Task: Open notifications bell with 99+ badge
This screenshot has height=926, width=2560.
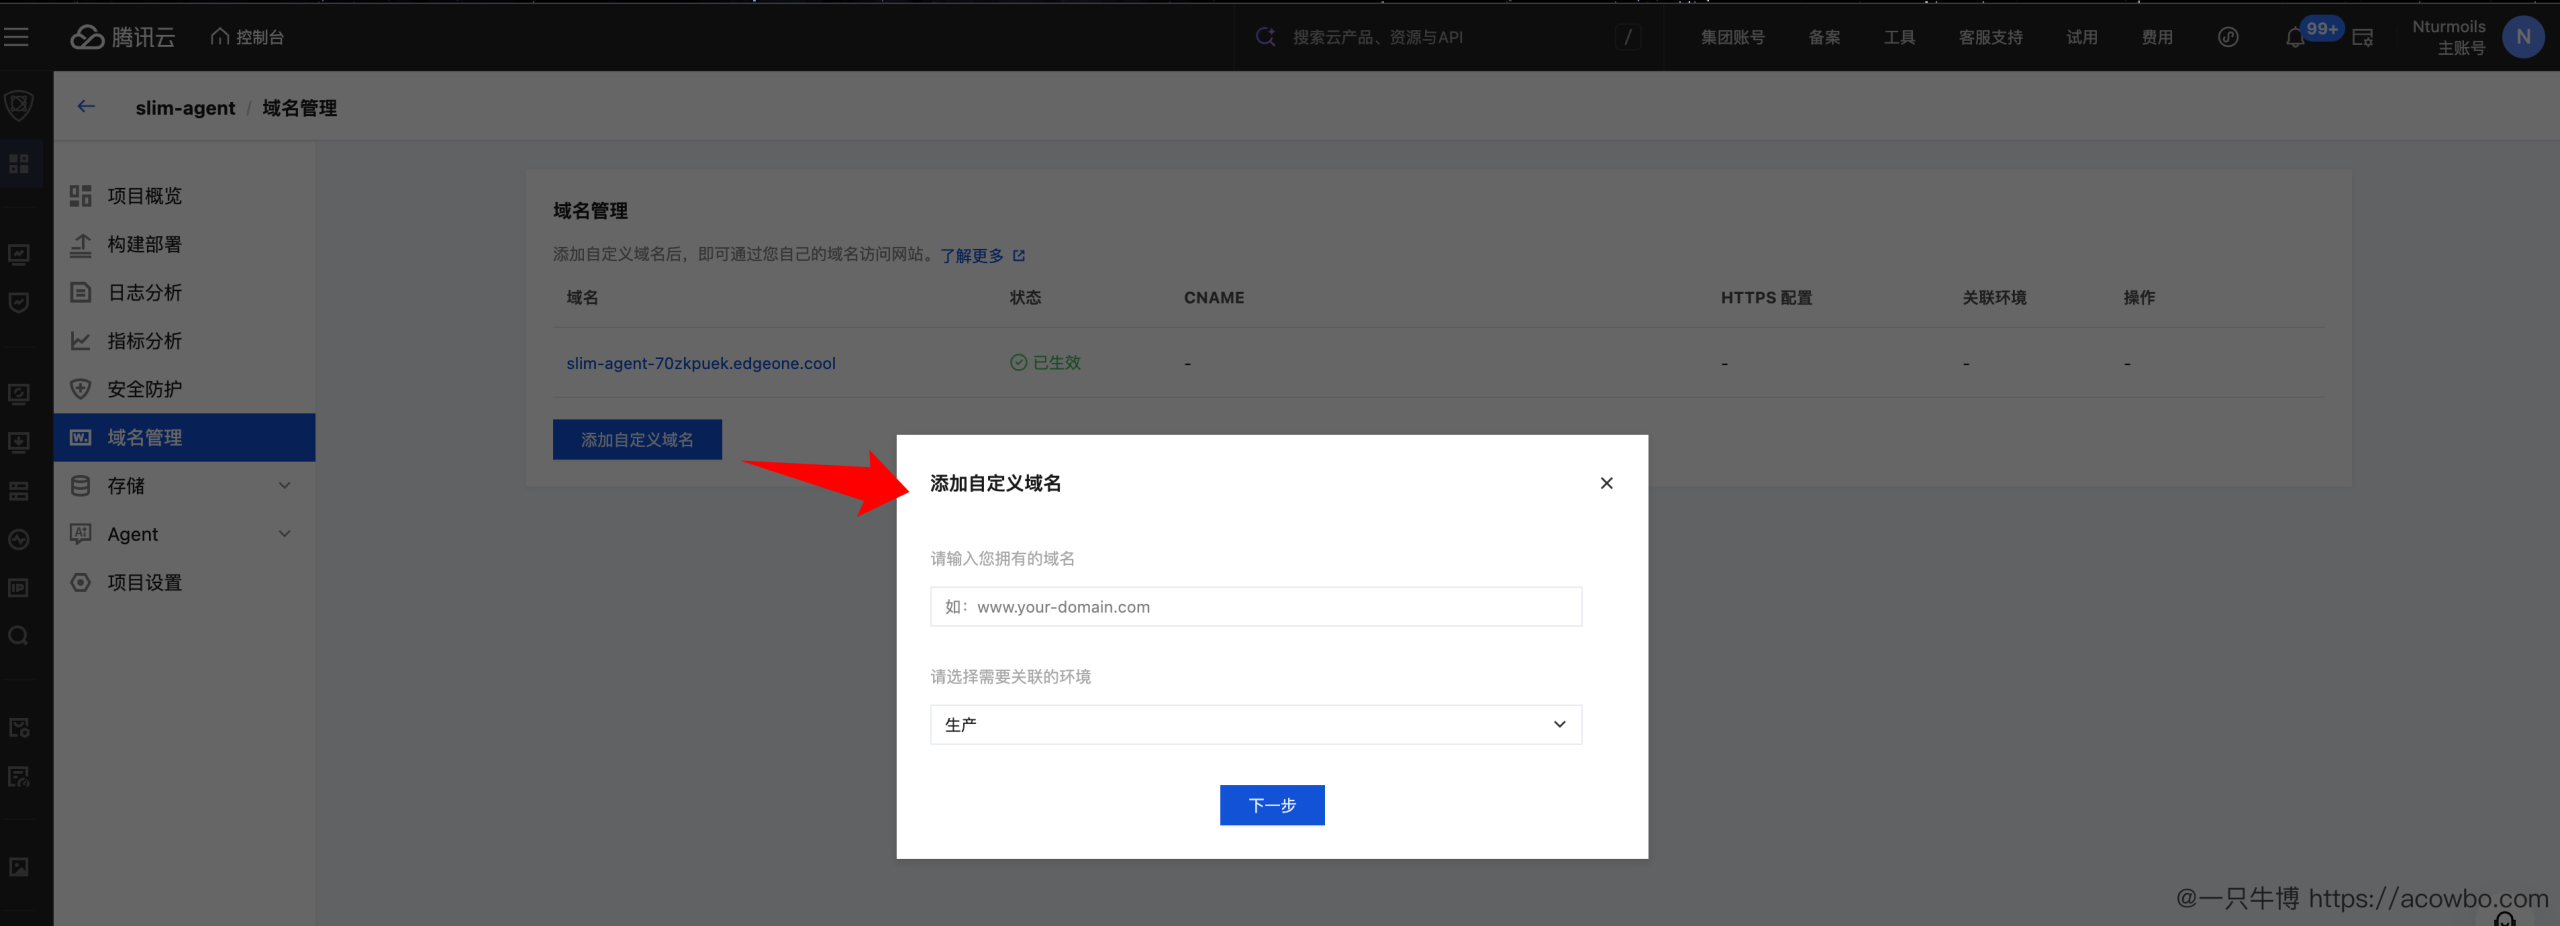Action: point(2296,38)
